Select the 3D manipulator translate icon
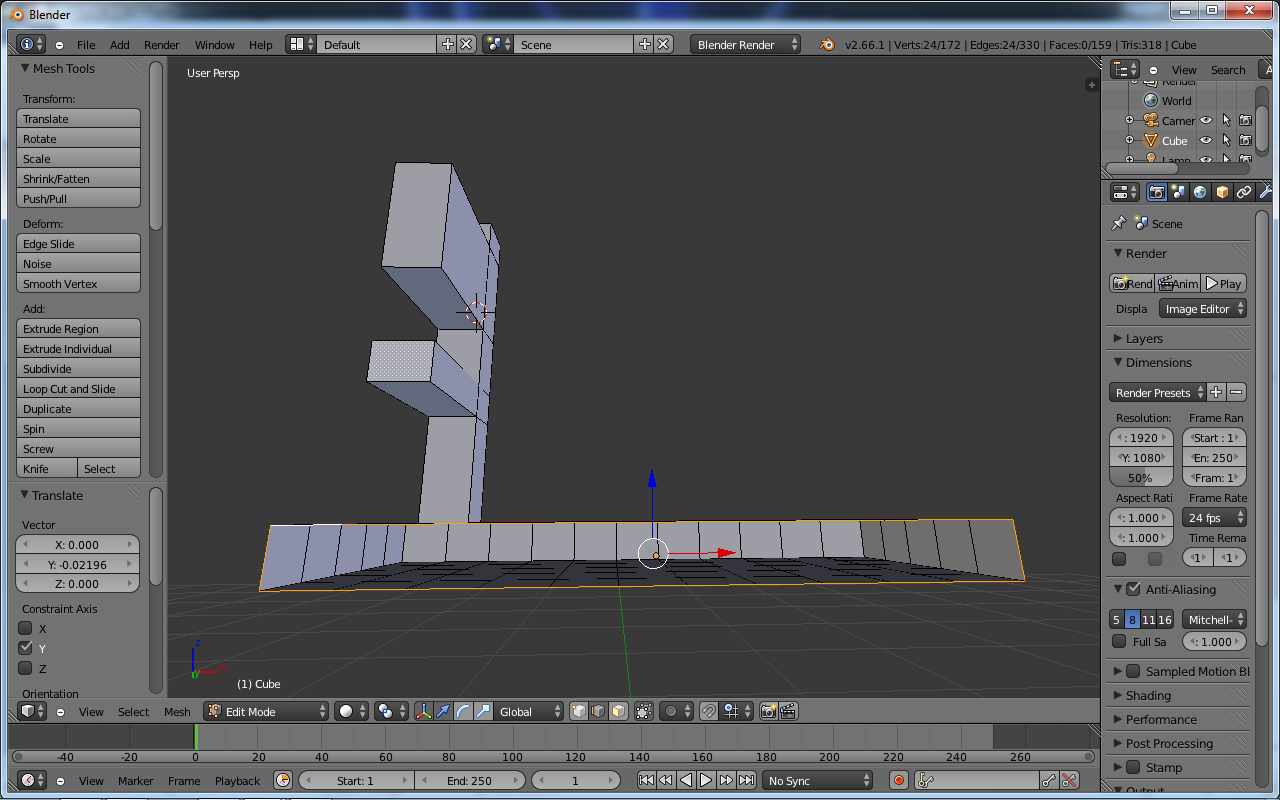The width and height of the screenshot is (1280, 800). coord(443,711)
